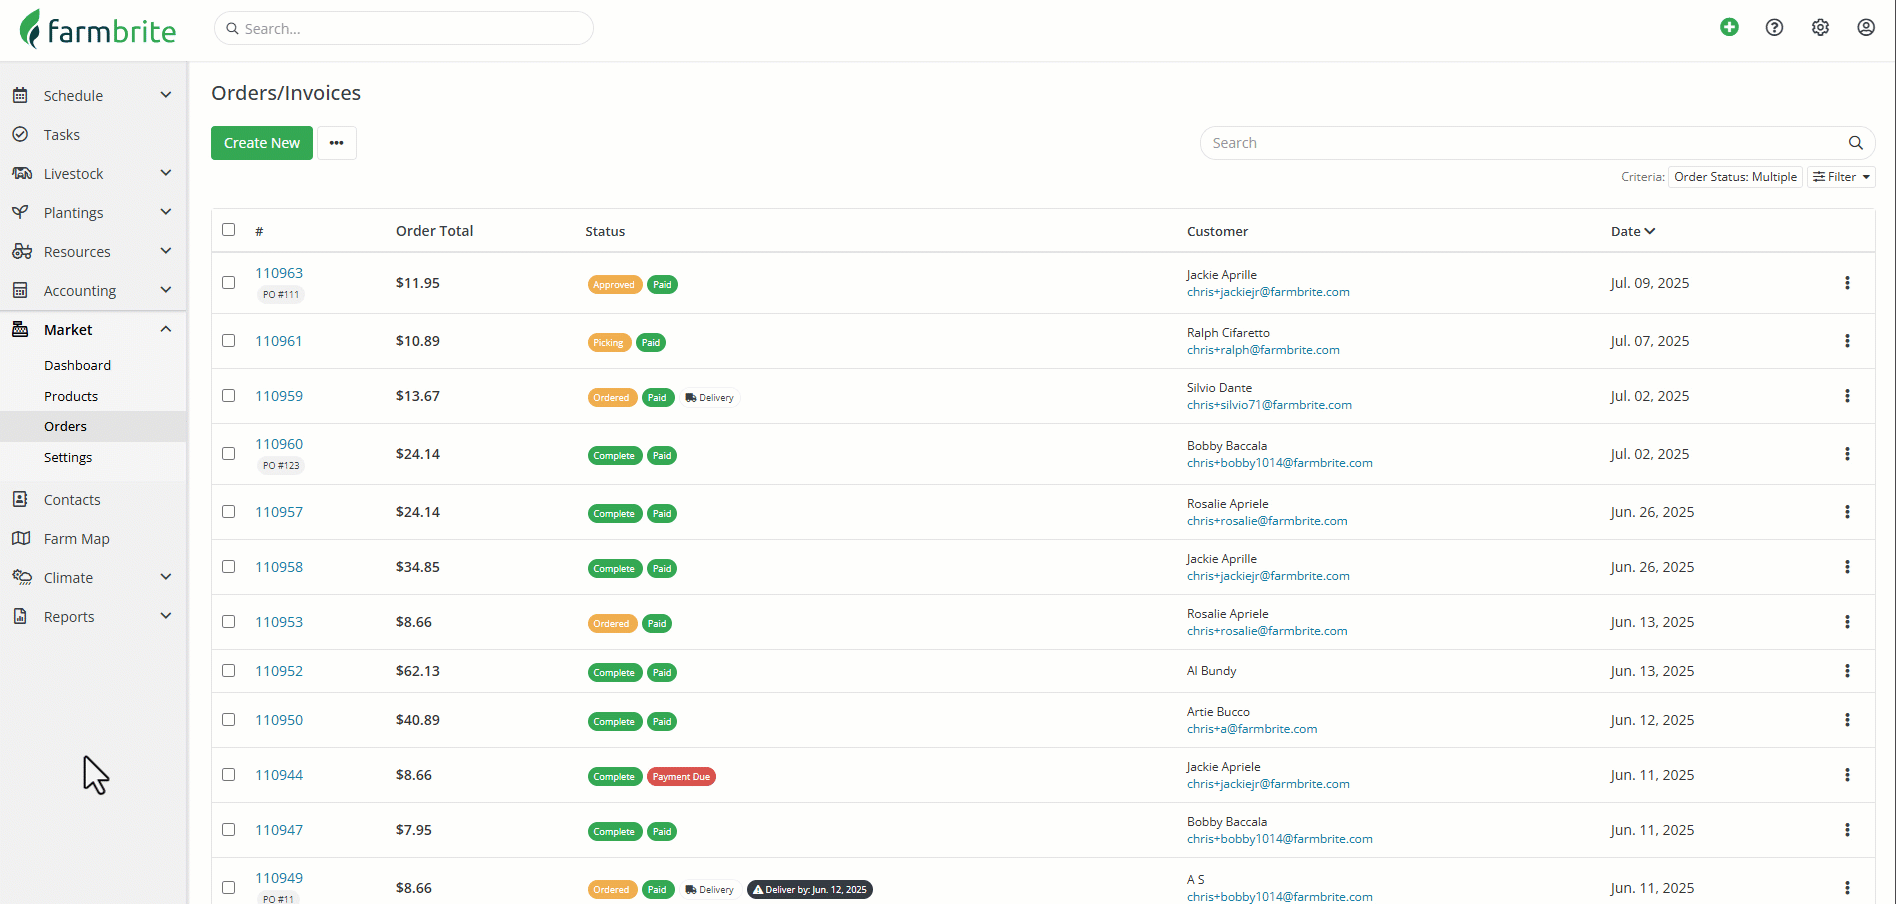Expand the Reports menu chevron
Viewport: 1896px width, 904px height.
[166, 616]
